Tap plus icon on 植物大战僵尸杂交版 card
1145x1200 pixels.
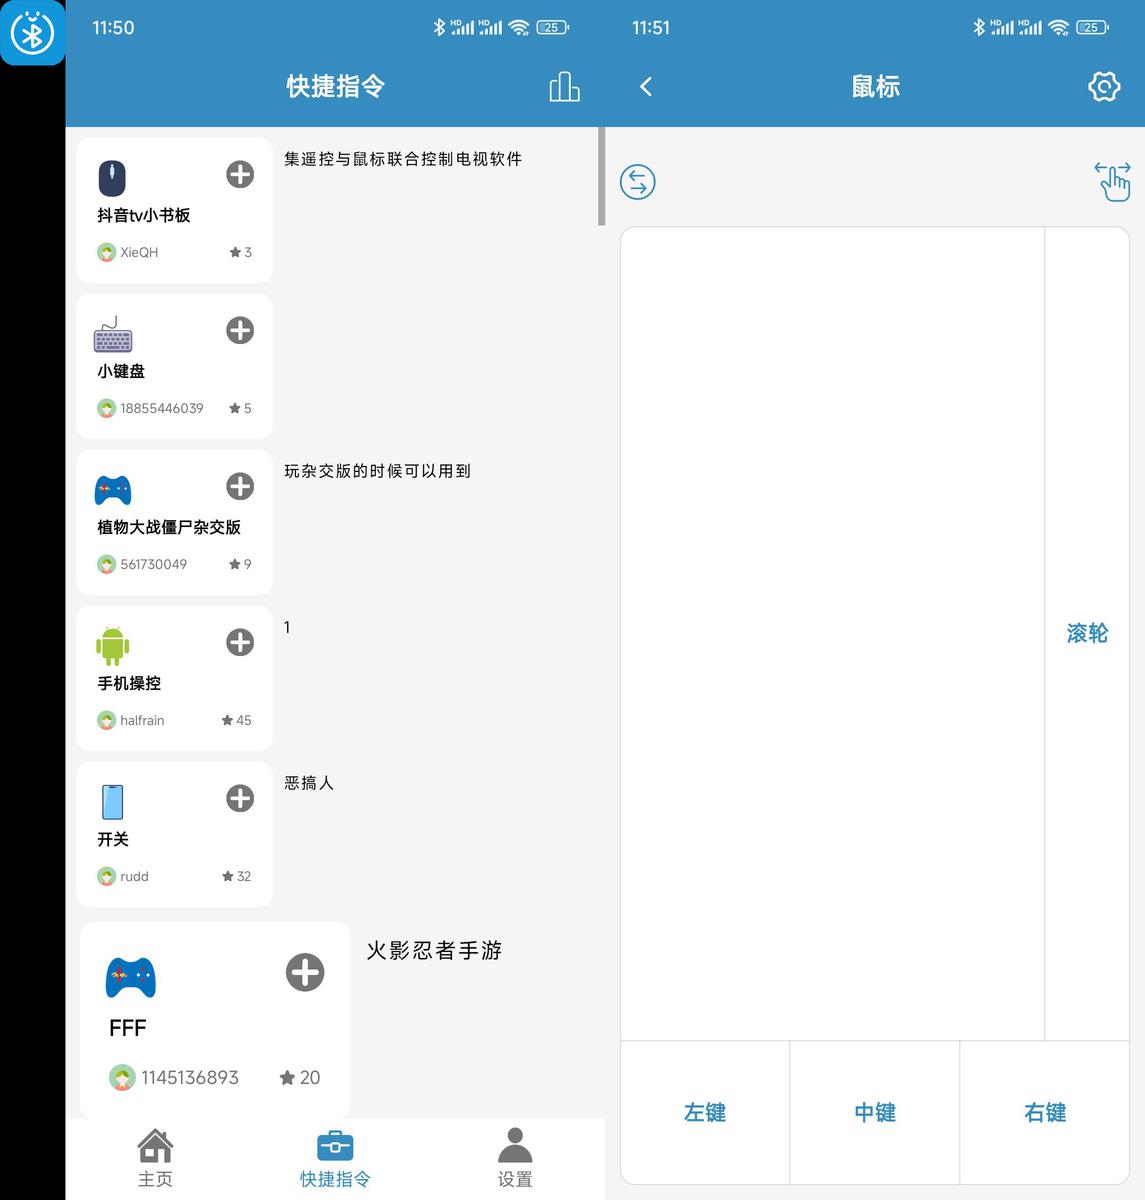[x=240, y=486]
